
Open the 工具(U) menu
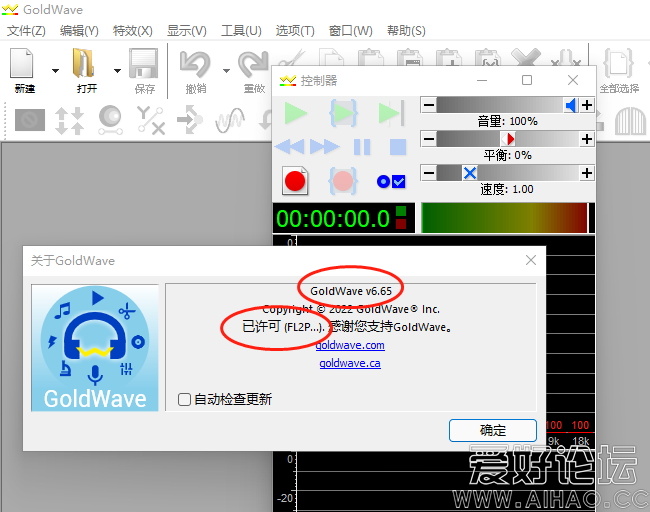241,31
